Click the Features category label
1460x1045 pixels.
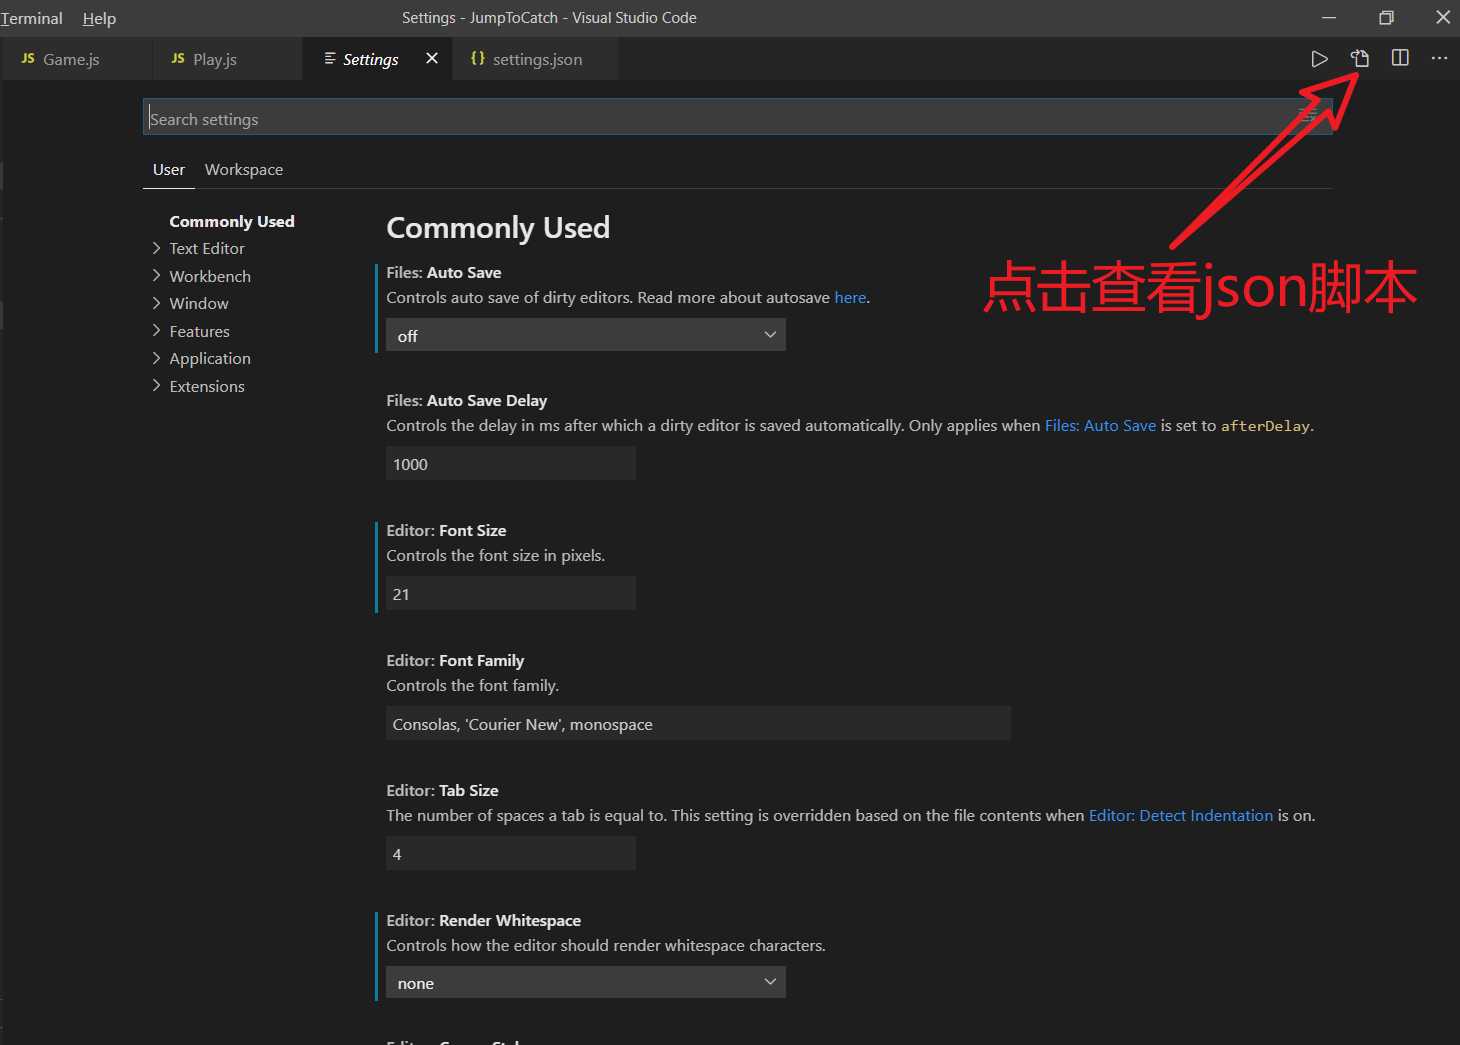tap(200, 331)
